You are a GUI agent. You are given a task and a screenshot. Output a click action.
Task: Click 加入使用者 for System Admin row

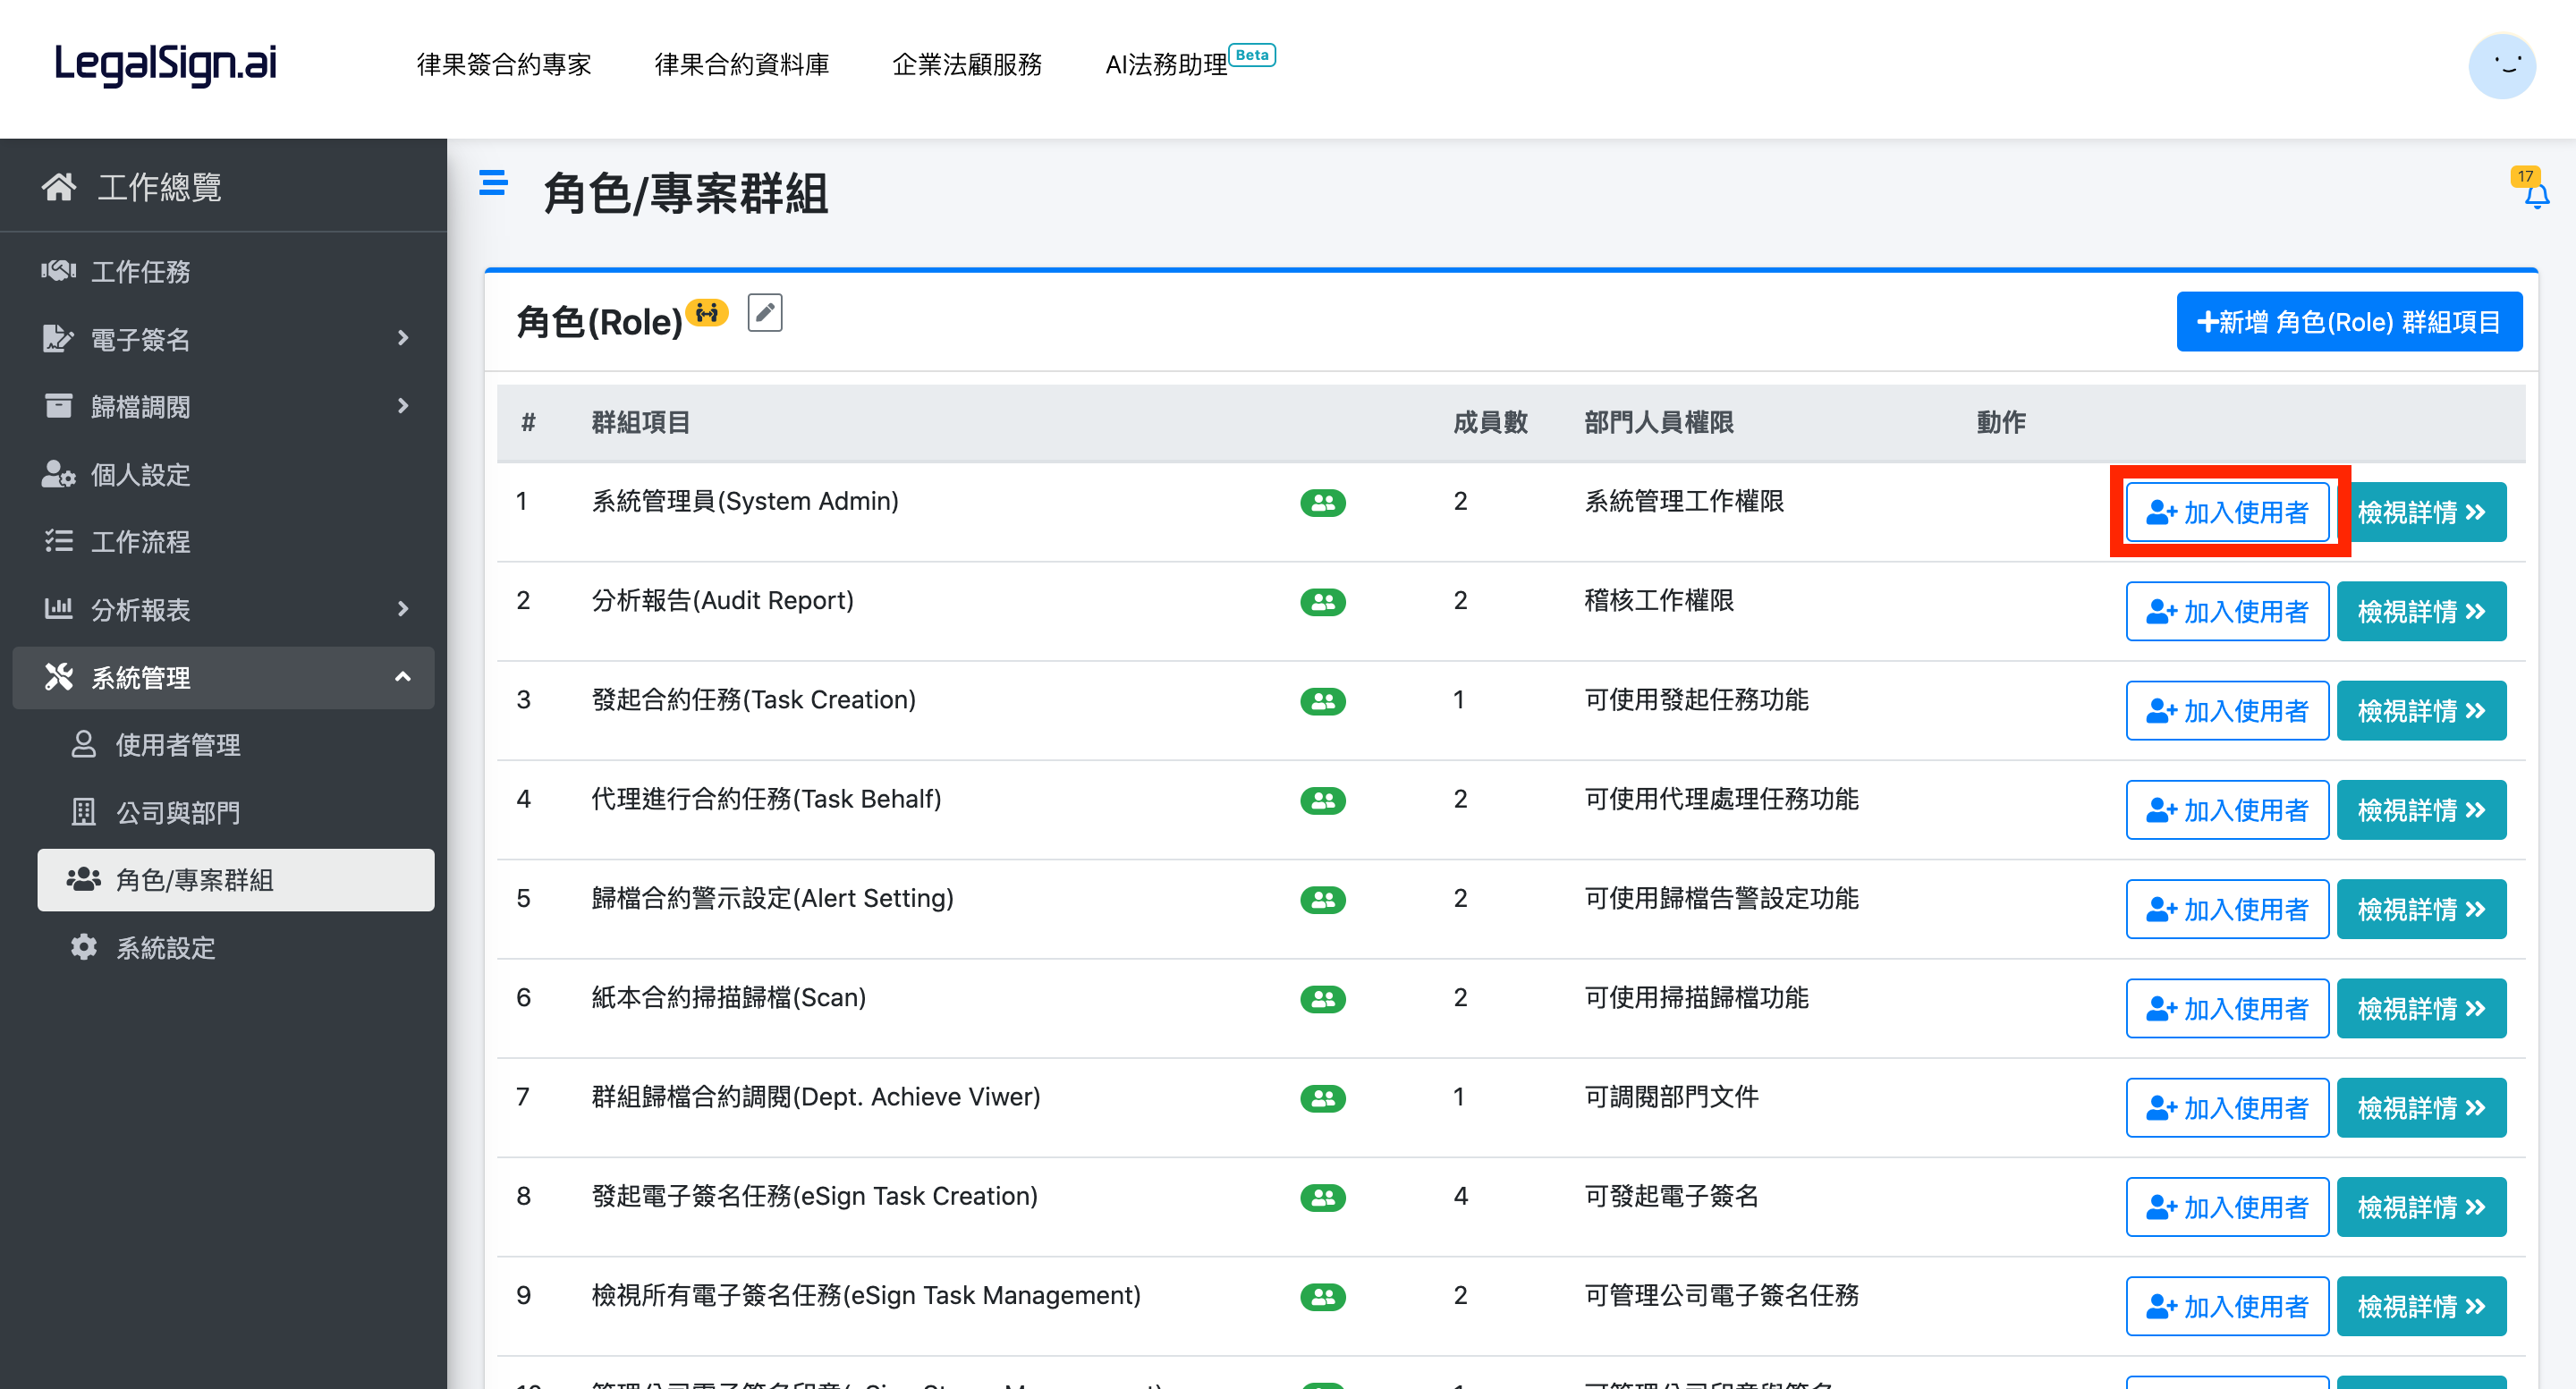coord(2227,513)
